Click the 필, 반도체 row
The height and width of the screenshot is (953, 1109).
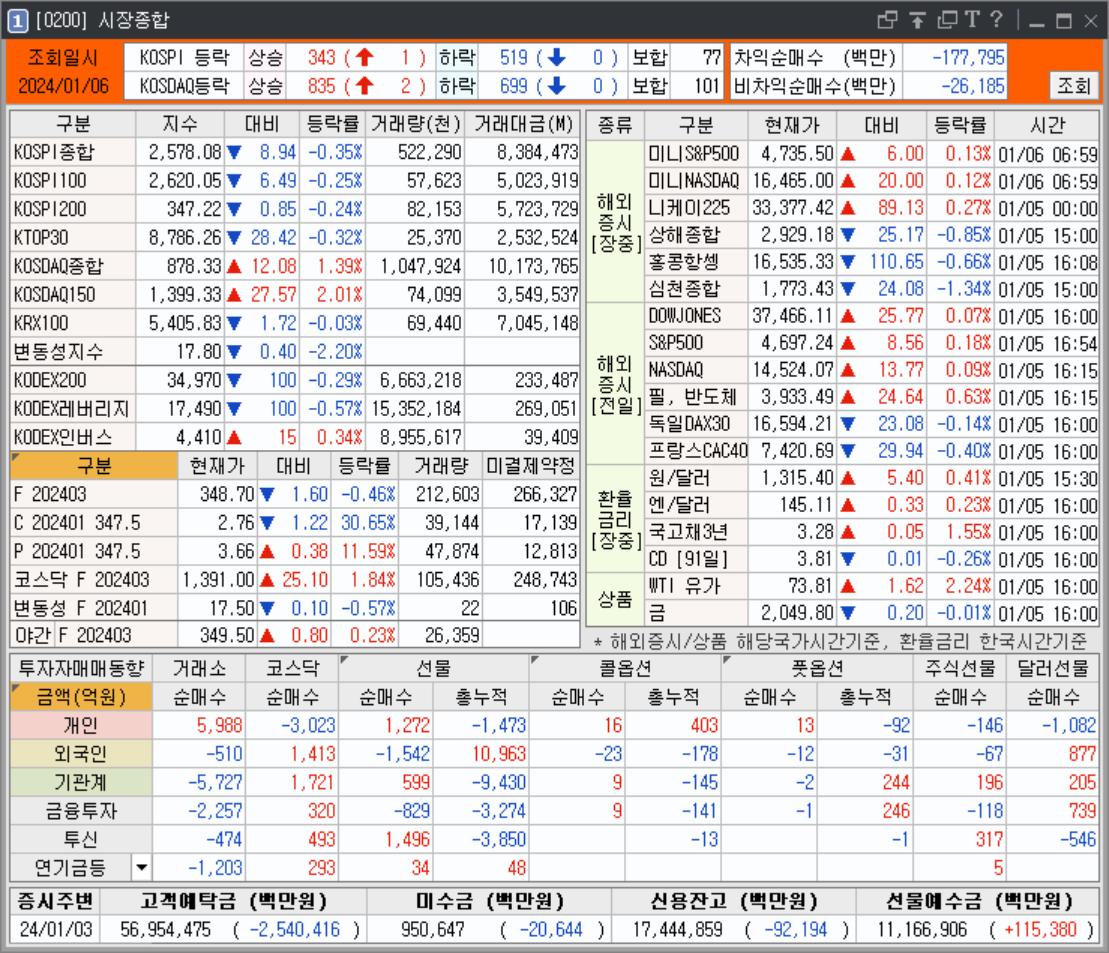pyautogui.click(x=872, y=397)
